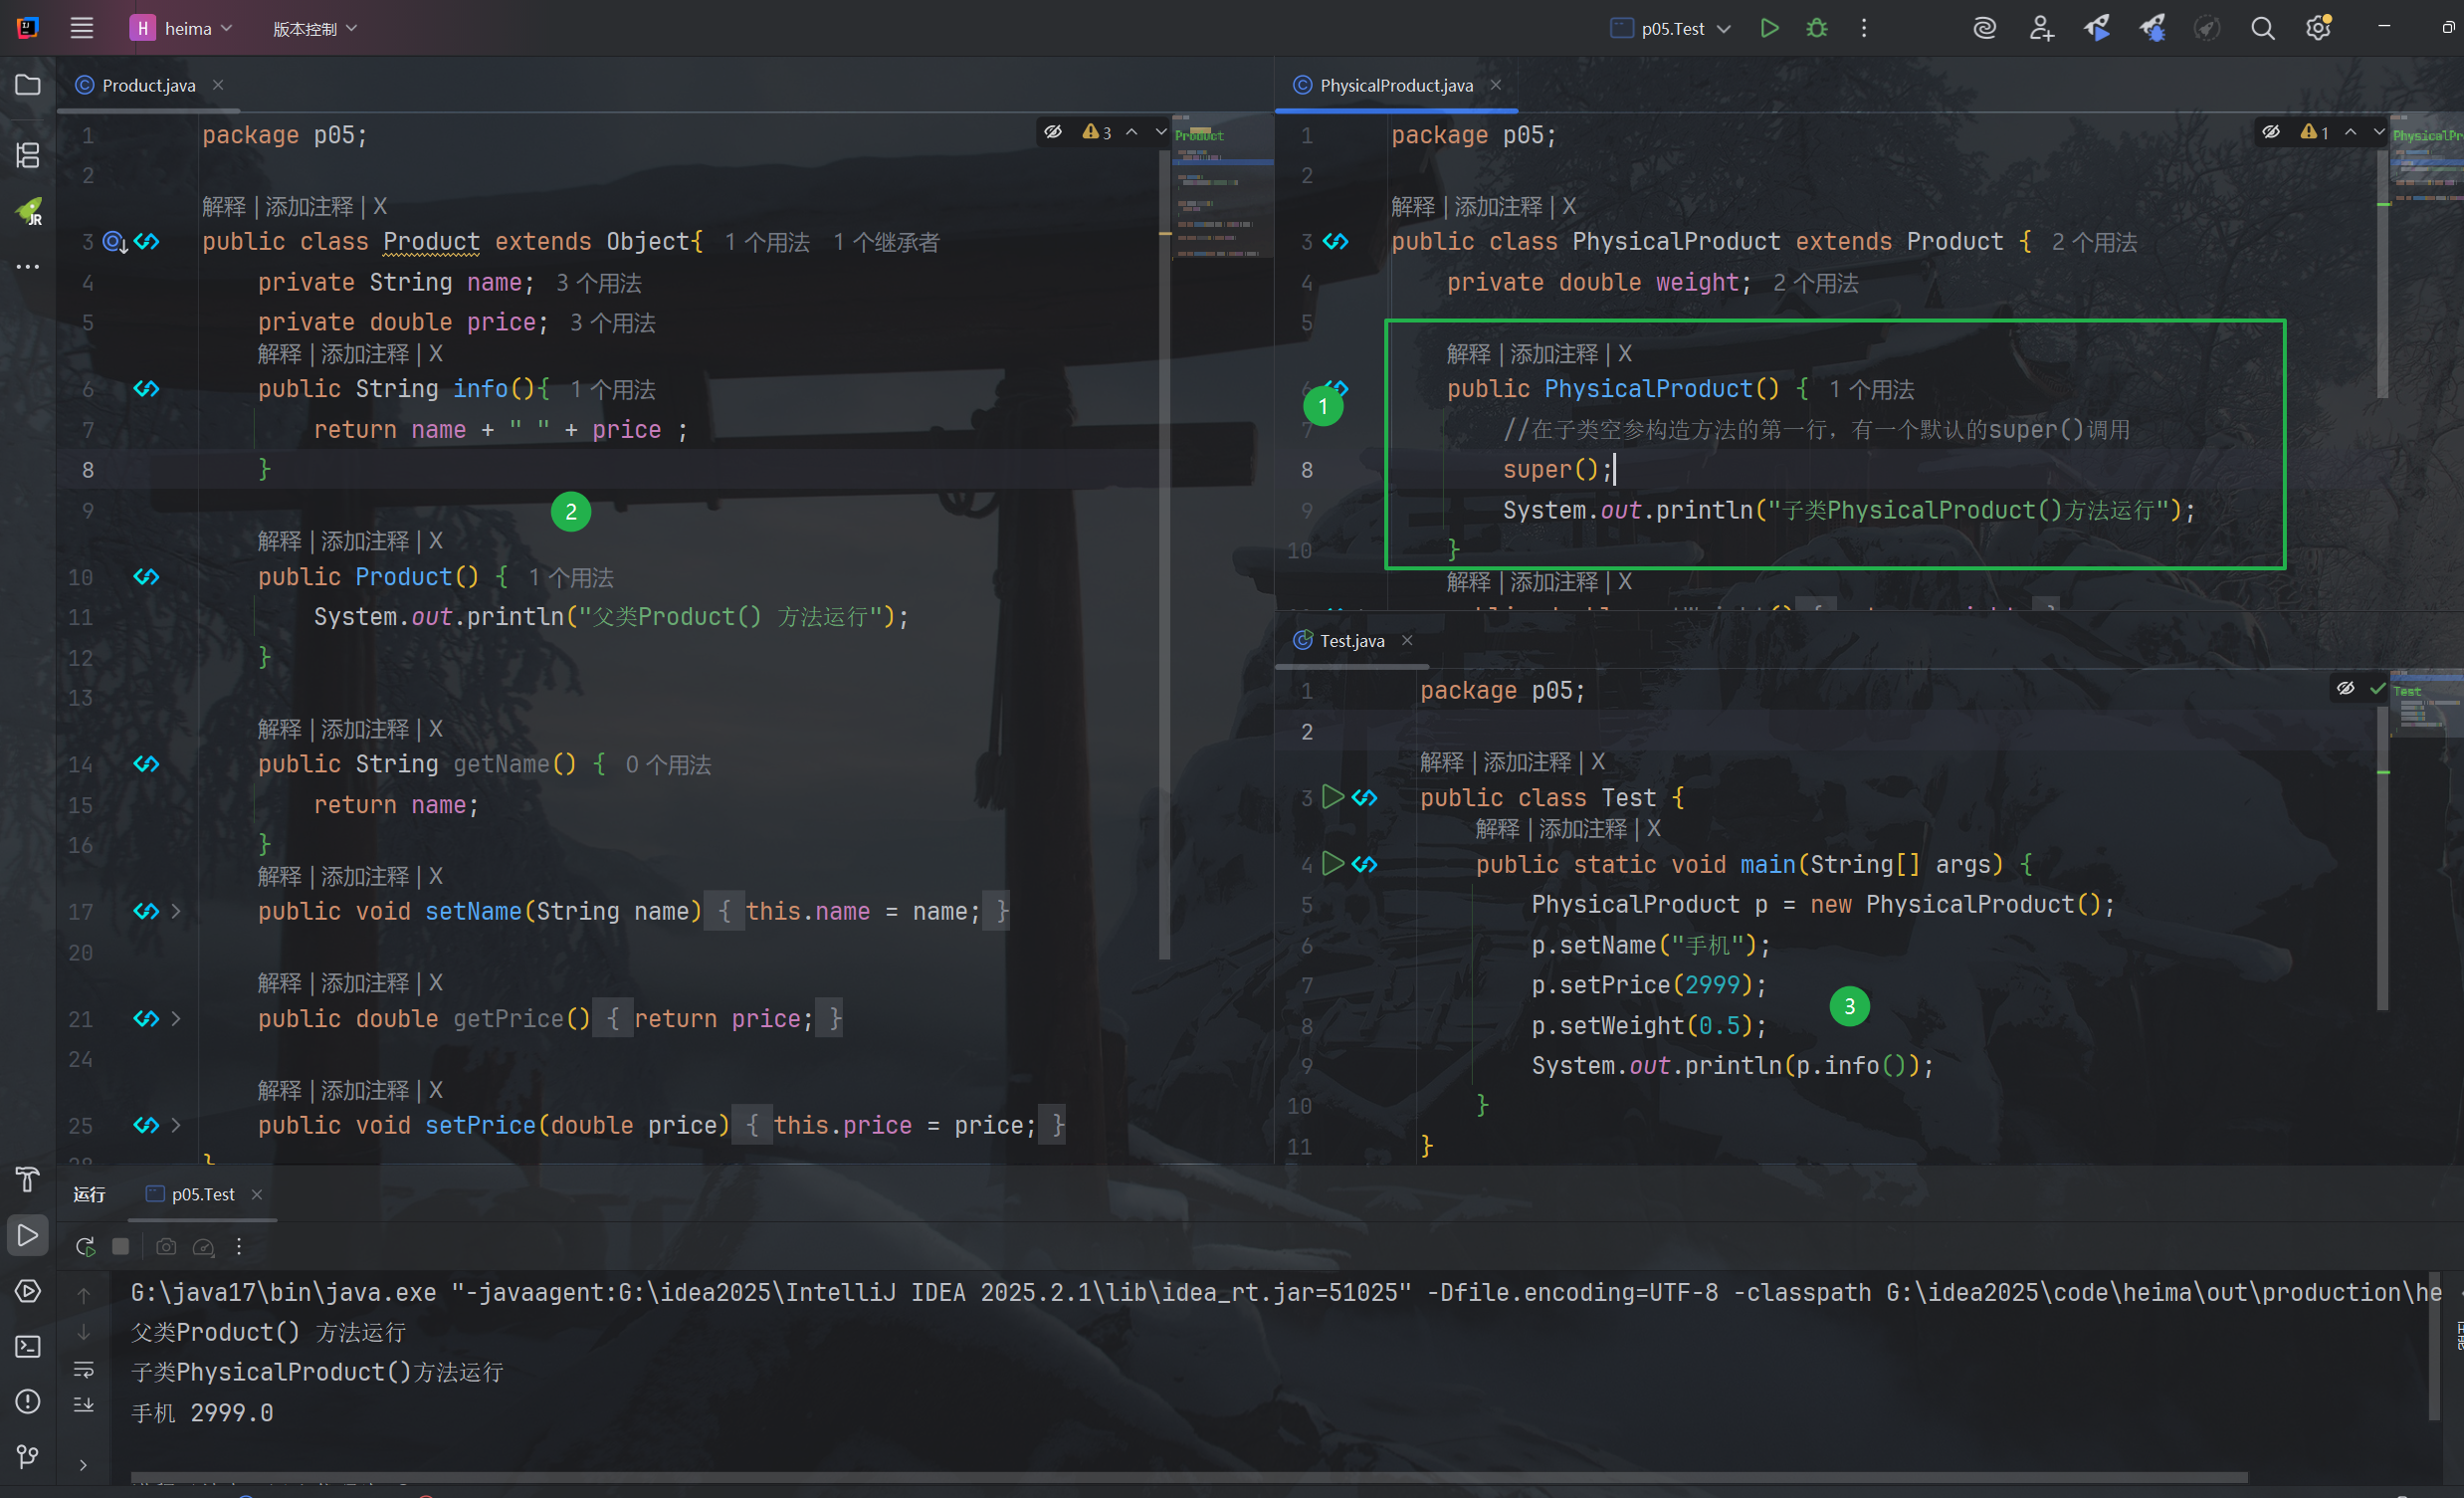Click the gutter run arrow beside main method

1332,863
